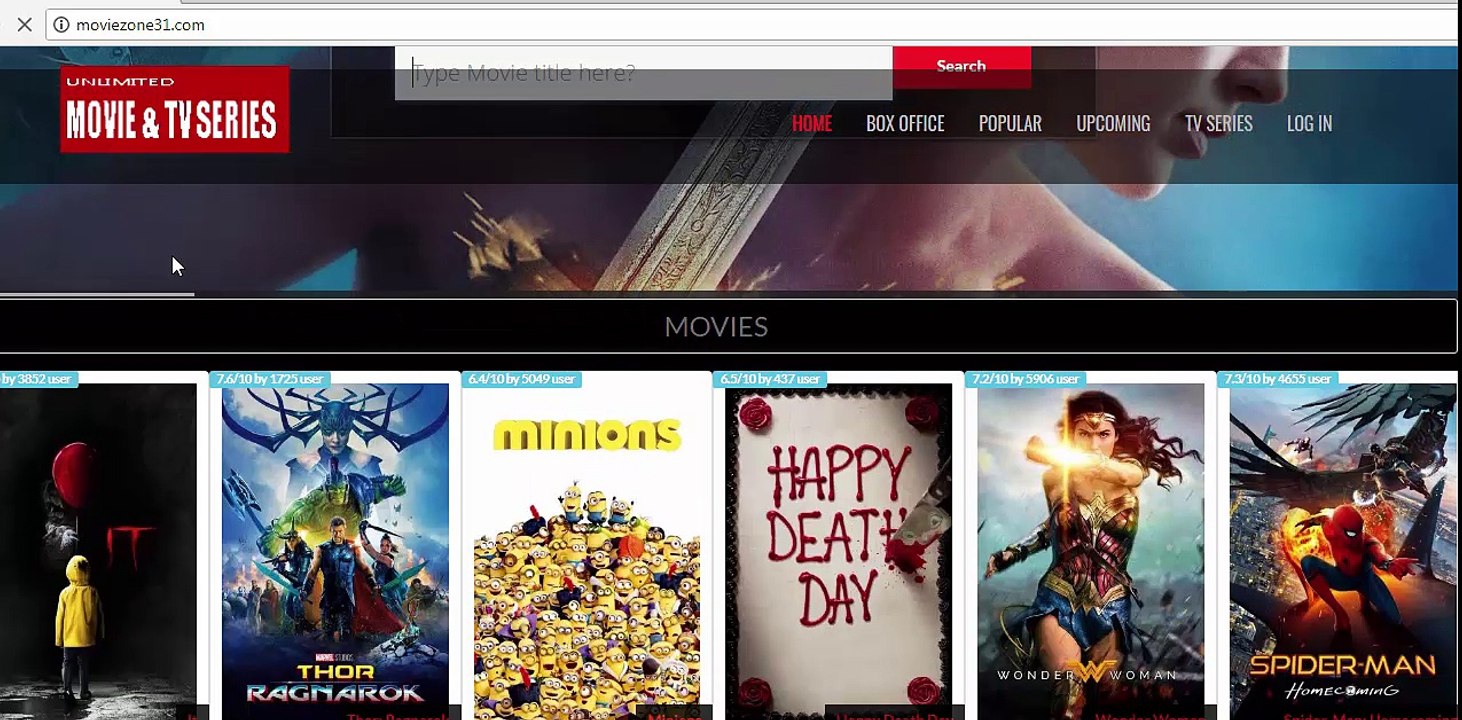
Task: Click the '6.5/10 by 437 user' rating badge
Action: [x=770, y=379]
